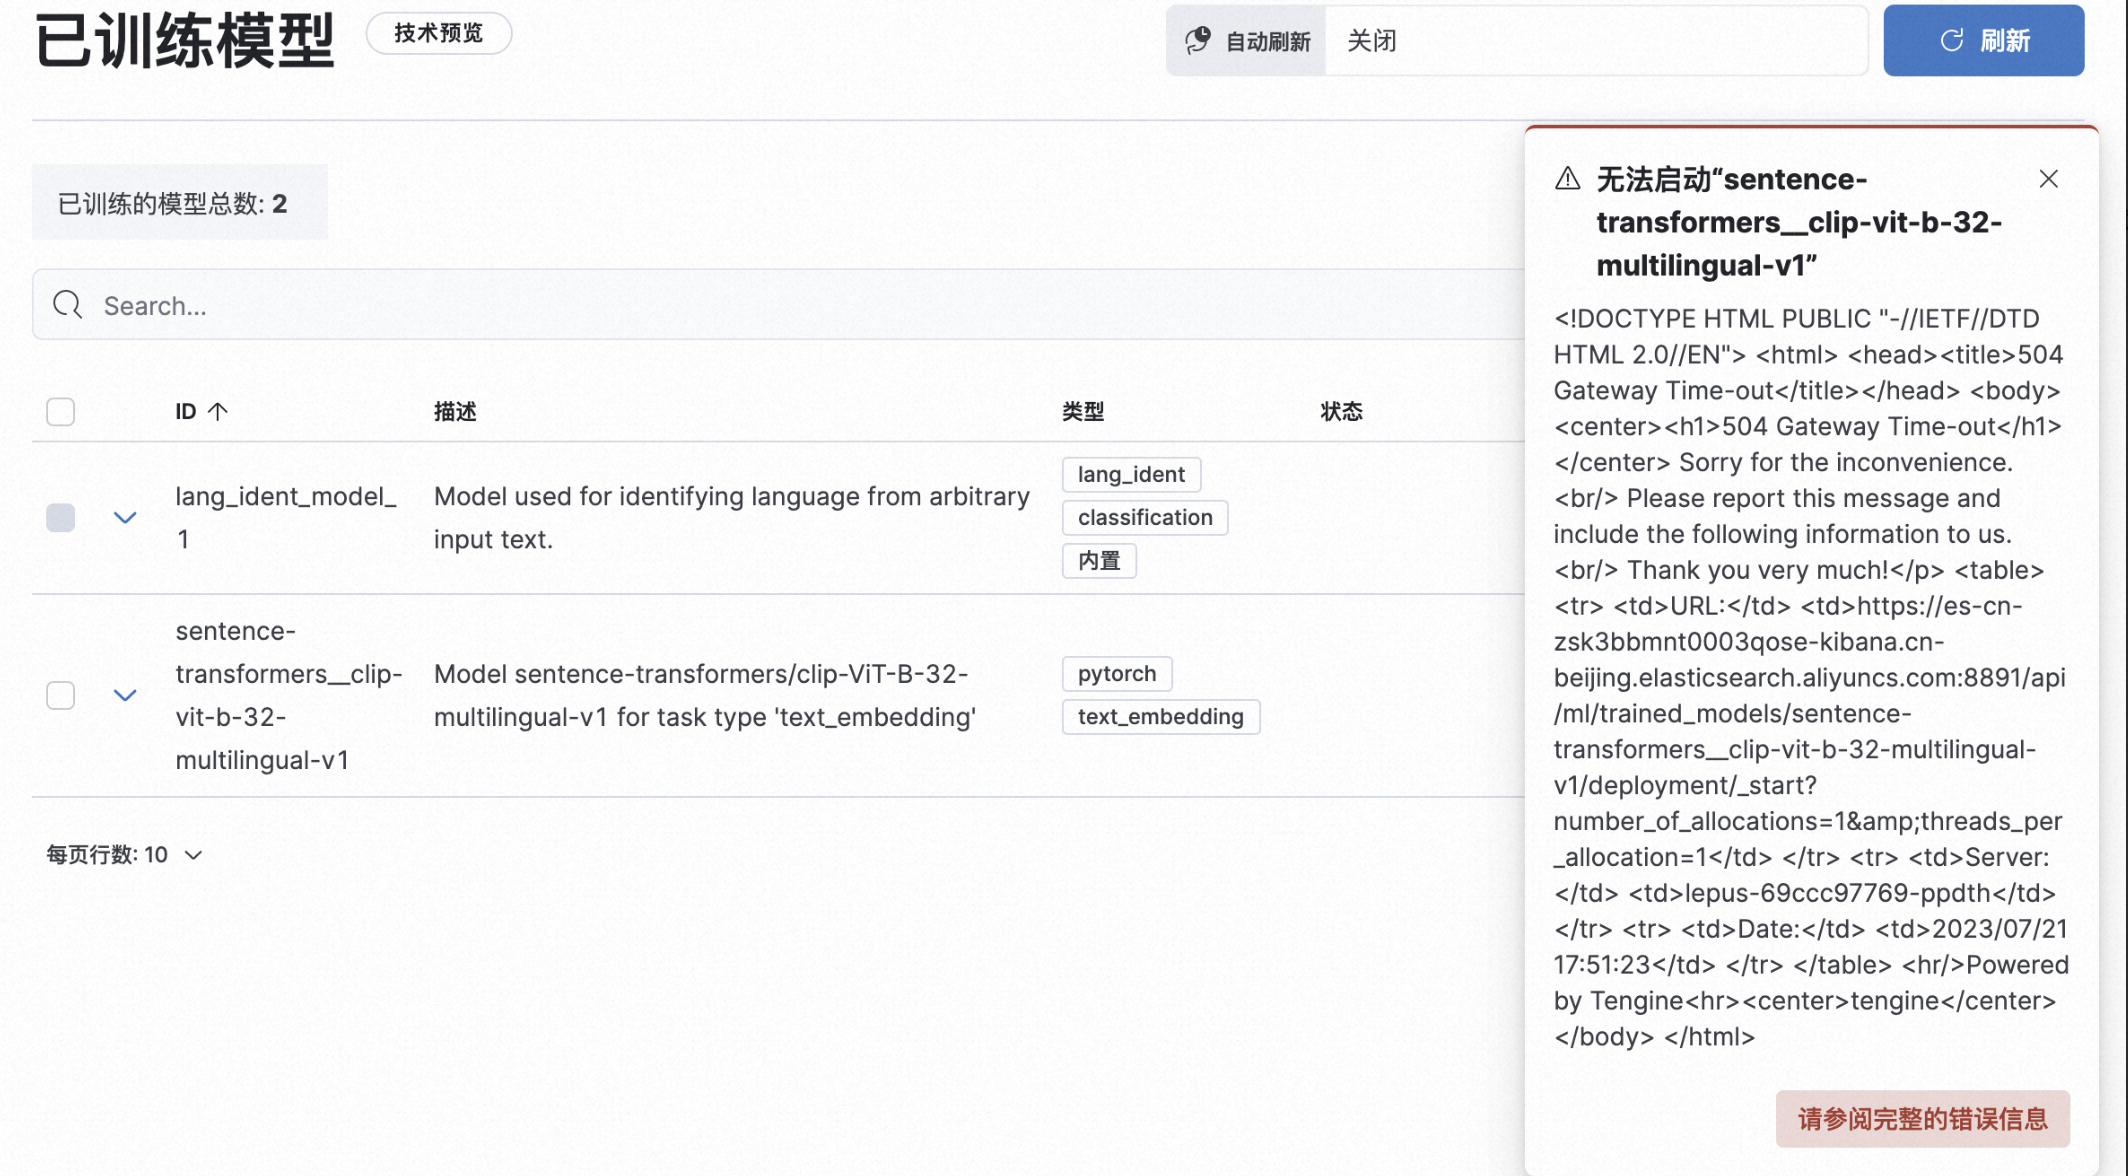This screenshot has width=2128, height=1176.
Task: Click the 描述 column header
Action: (455, 412)
